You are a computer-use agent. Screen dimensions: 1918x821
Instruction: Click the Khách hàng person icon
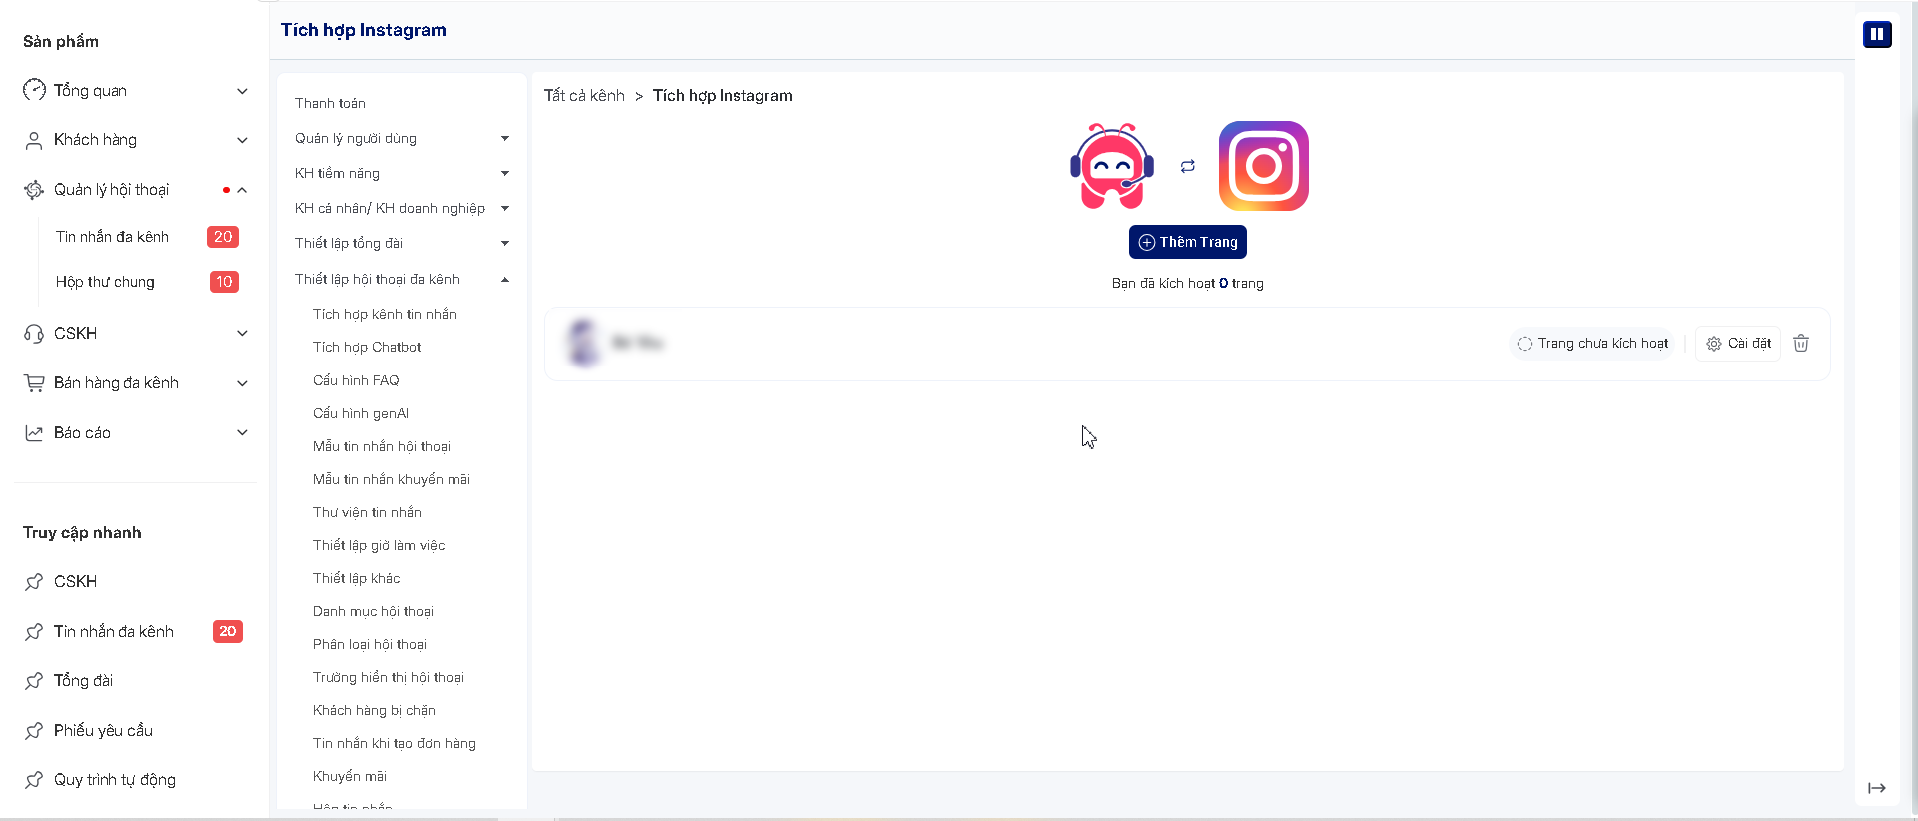pos(34,140)
